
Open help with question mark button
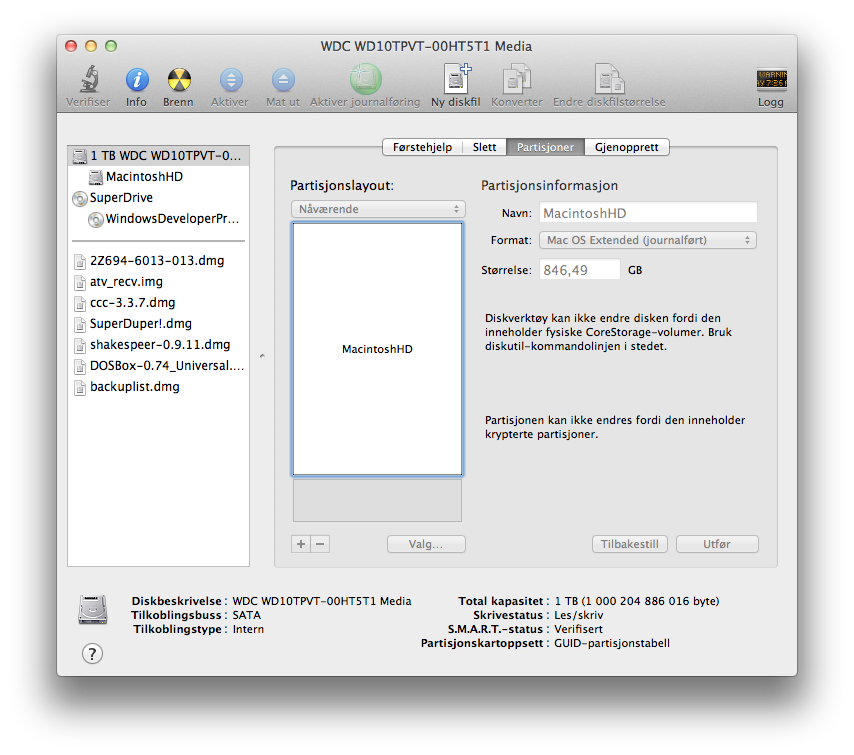pos(93,654)
